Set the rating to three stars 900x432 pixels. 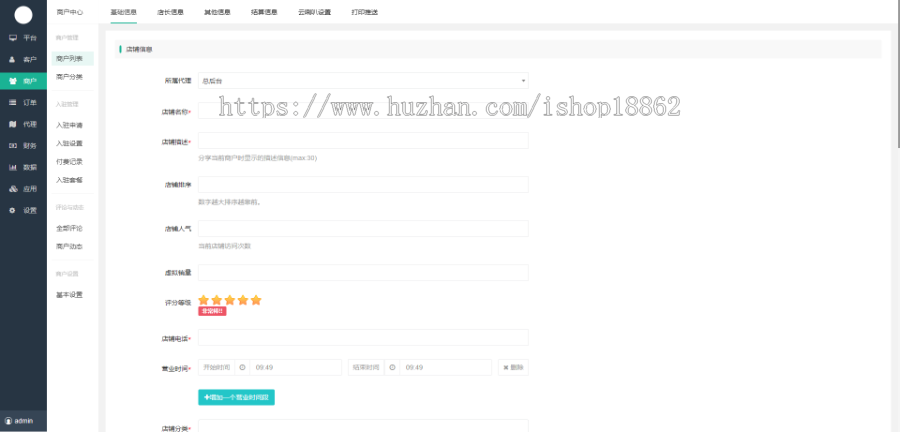coord(230,300)
